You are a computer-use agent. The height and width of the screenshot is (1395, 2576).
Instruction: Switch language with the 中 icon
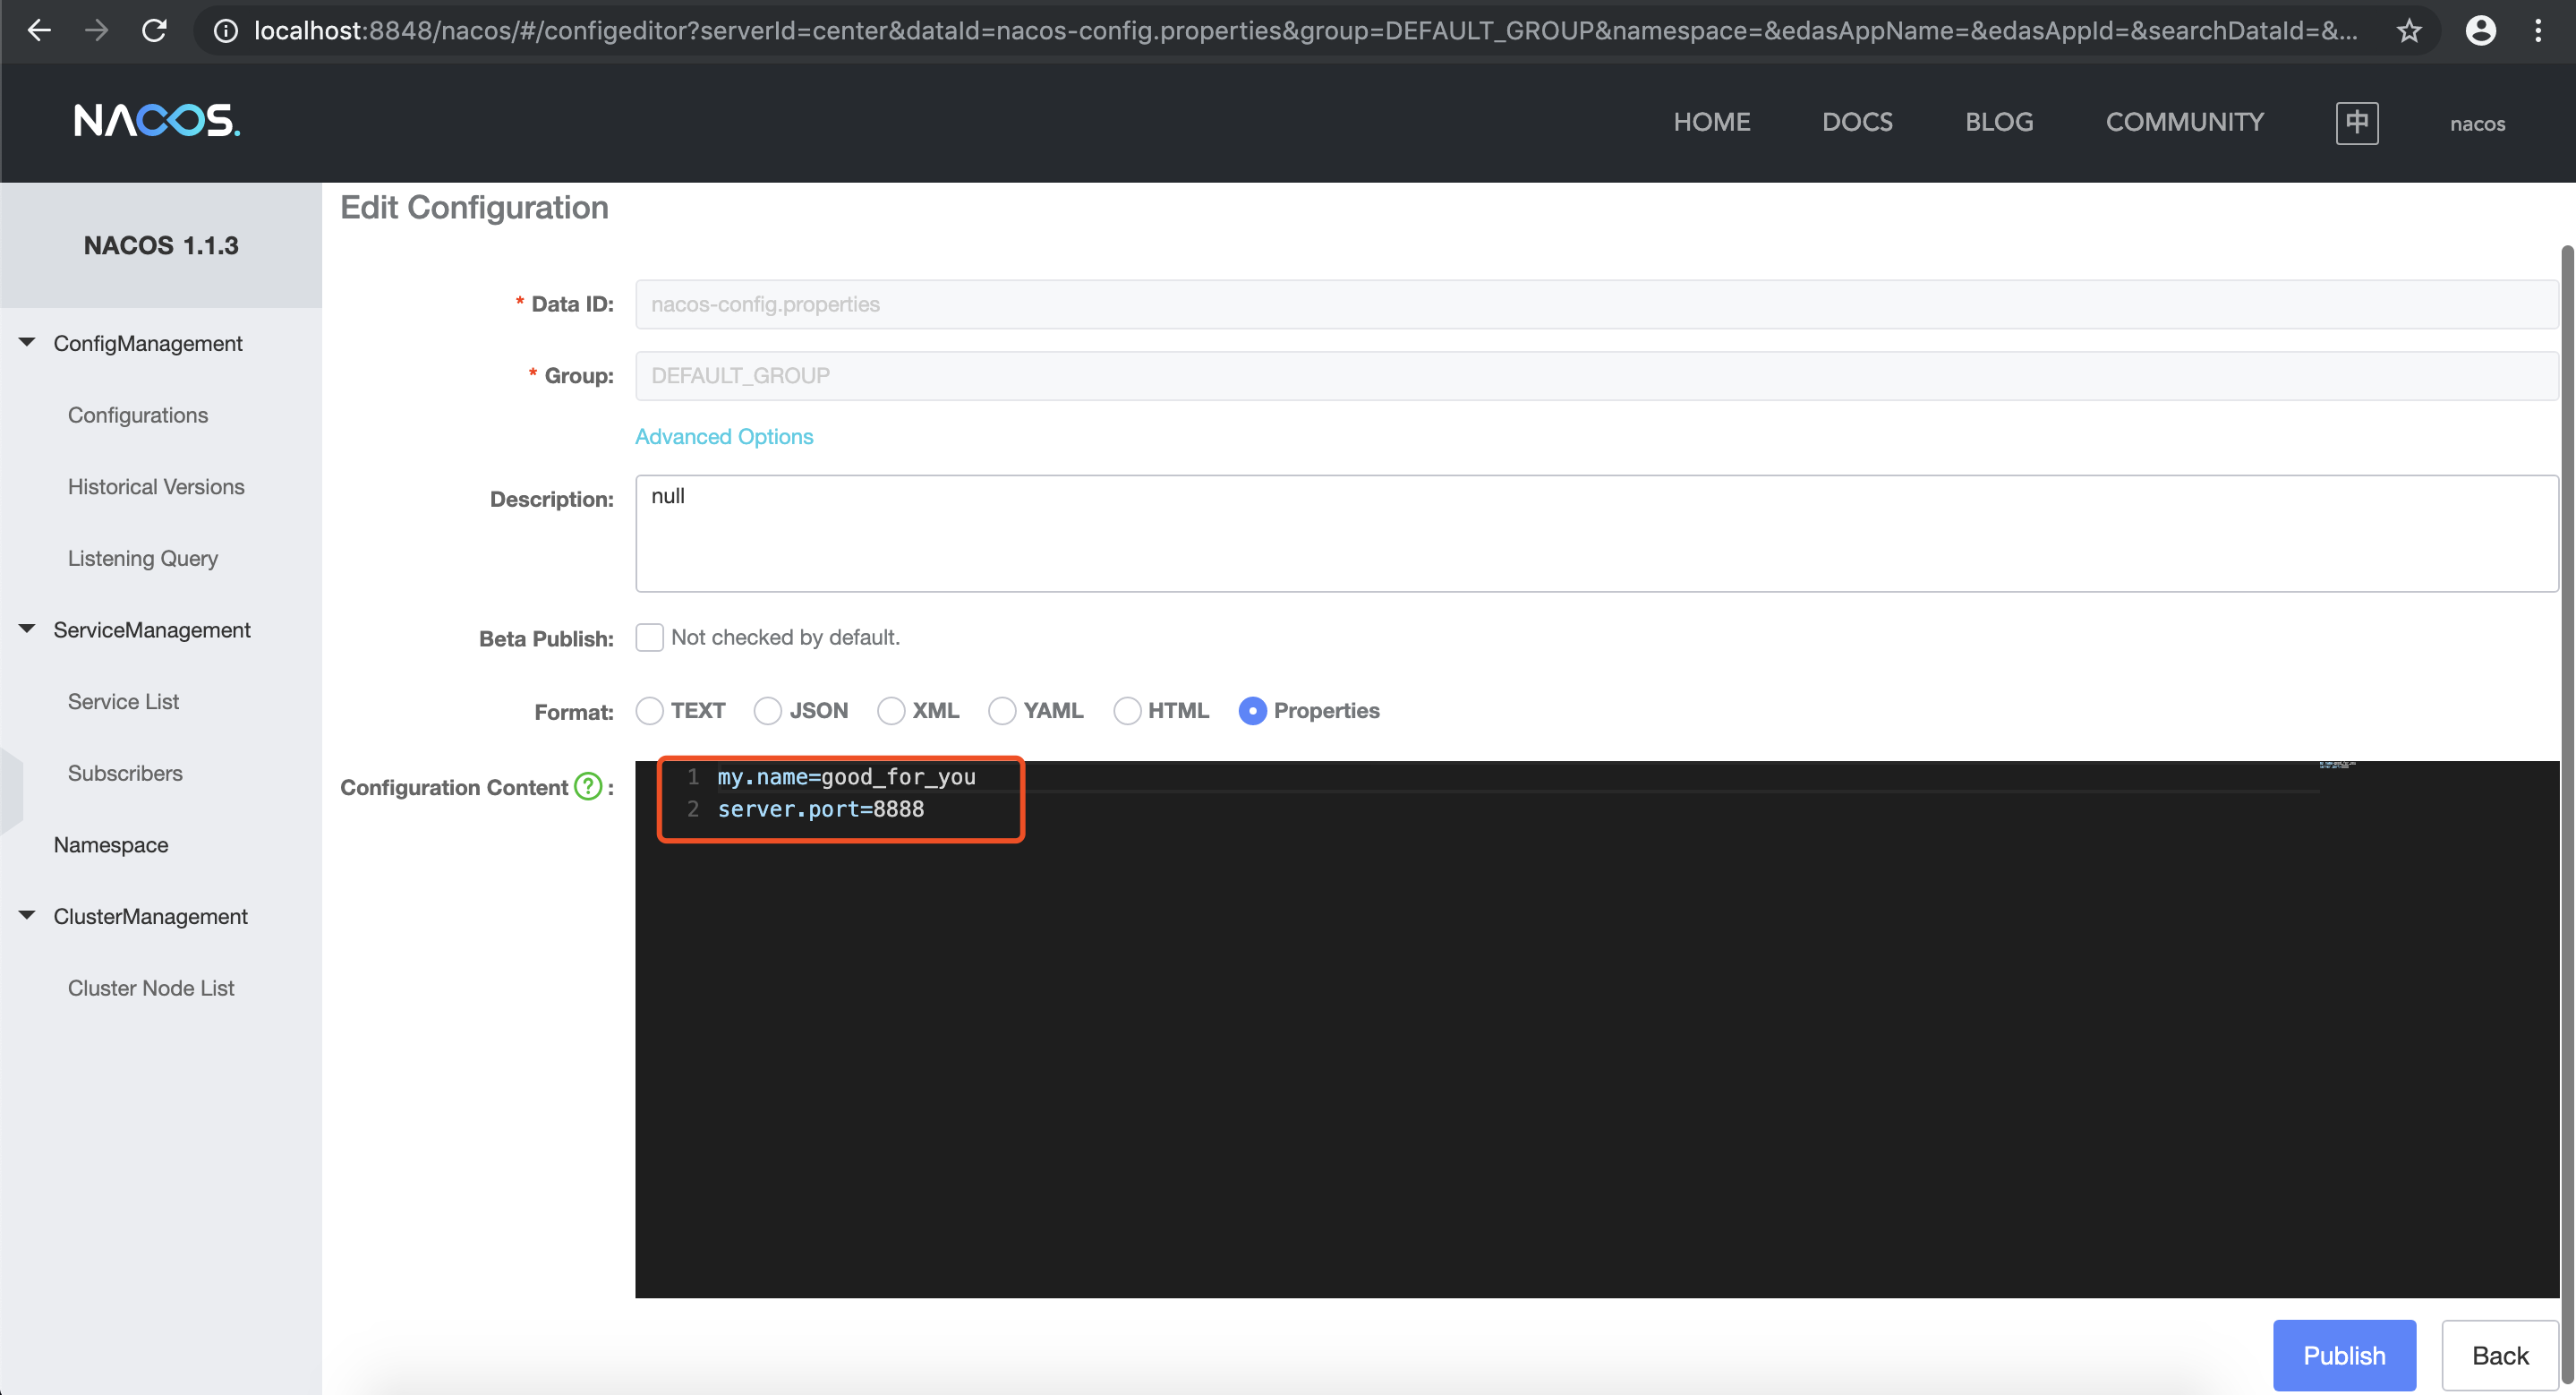2356,123
